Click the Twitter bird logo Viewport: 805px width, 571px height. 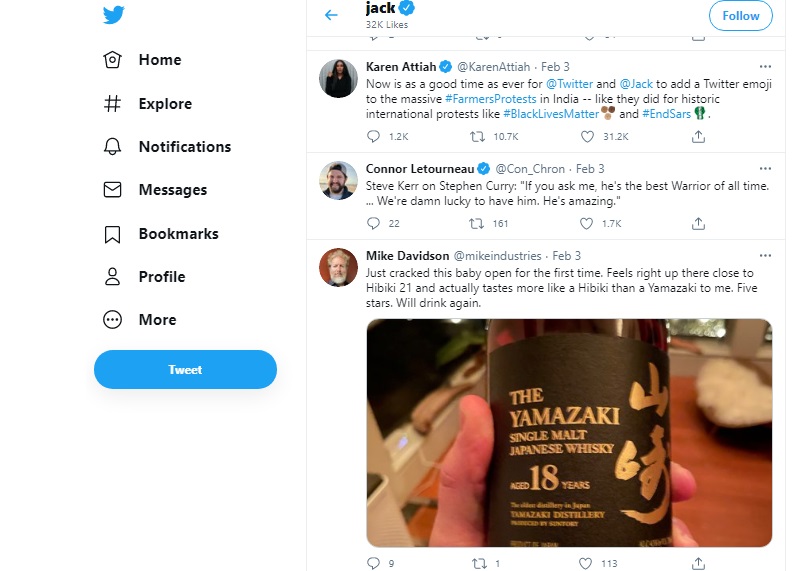(113, 15)
